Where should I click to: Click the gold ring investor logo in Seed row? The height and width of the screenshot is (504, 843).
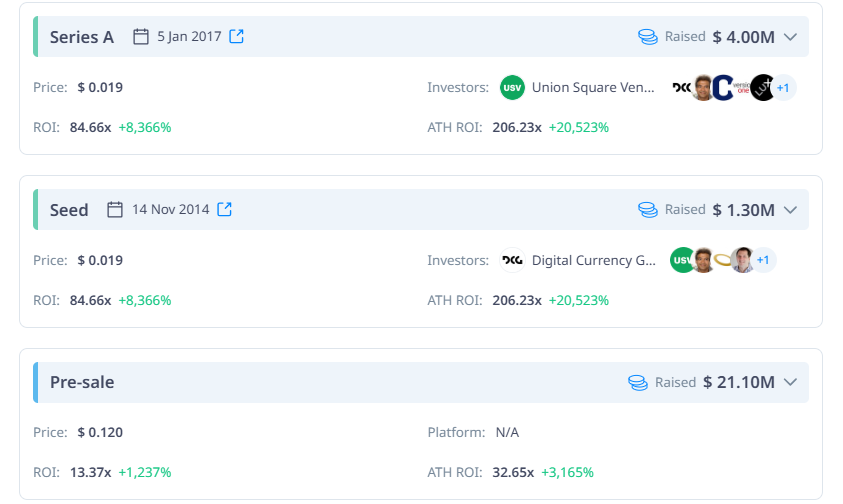(723, 260)
